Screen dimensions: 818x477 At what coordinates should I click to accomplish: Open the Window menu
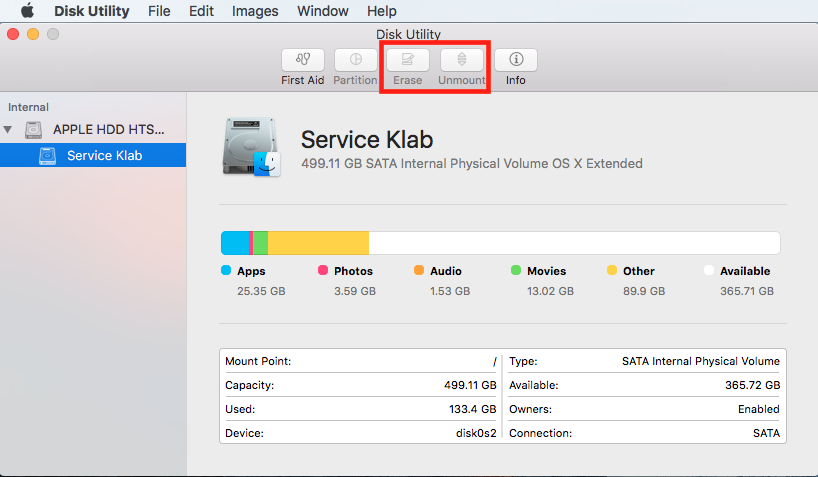pos(323,11)
